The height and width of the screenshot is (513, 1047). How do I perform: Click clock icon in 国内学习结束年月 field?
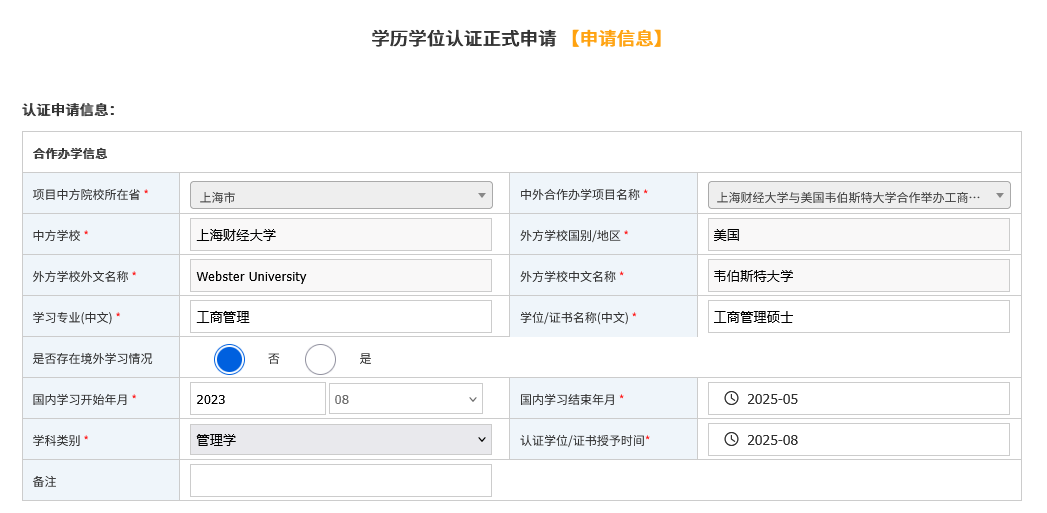[731, 399]
